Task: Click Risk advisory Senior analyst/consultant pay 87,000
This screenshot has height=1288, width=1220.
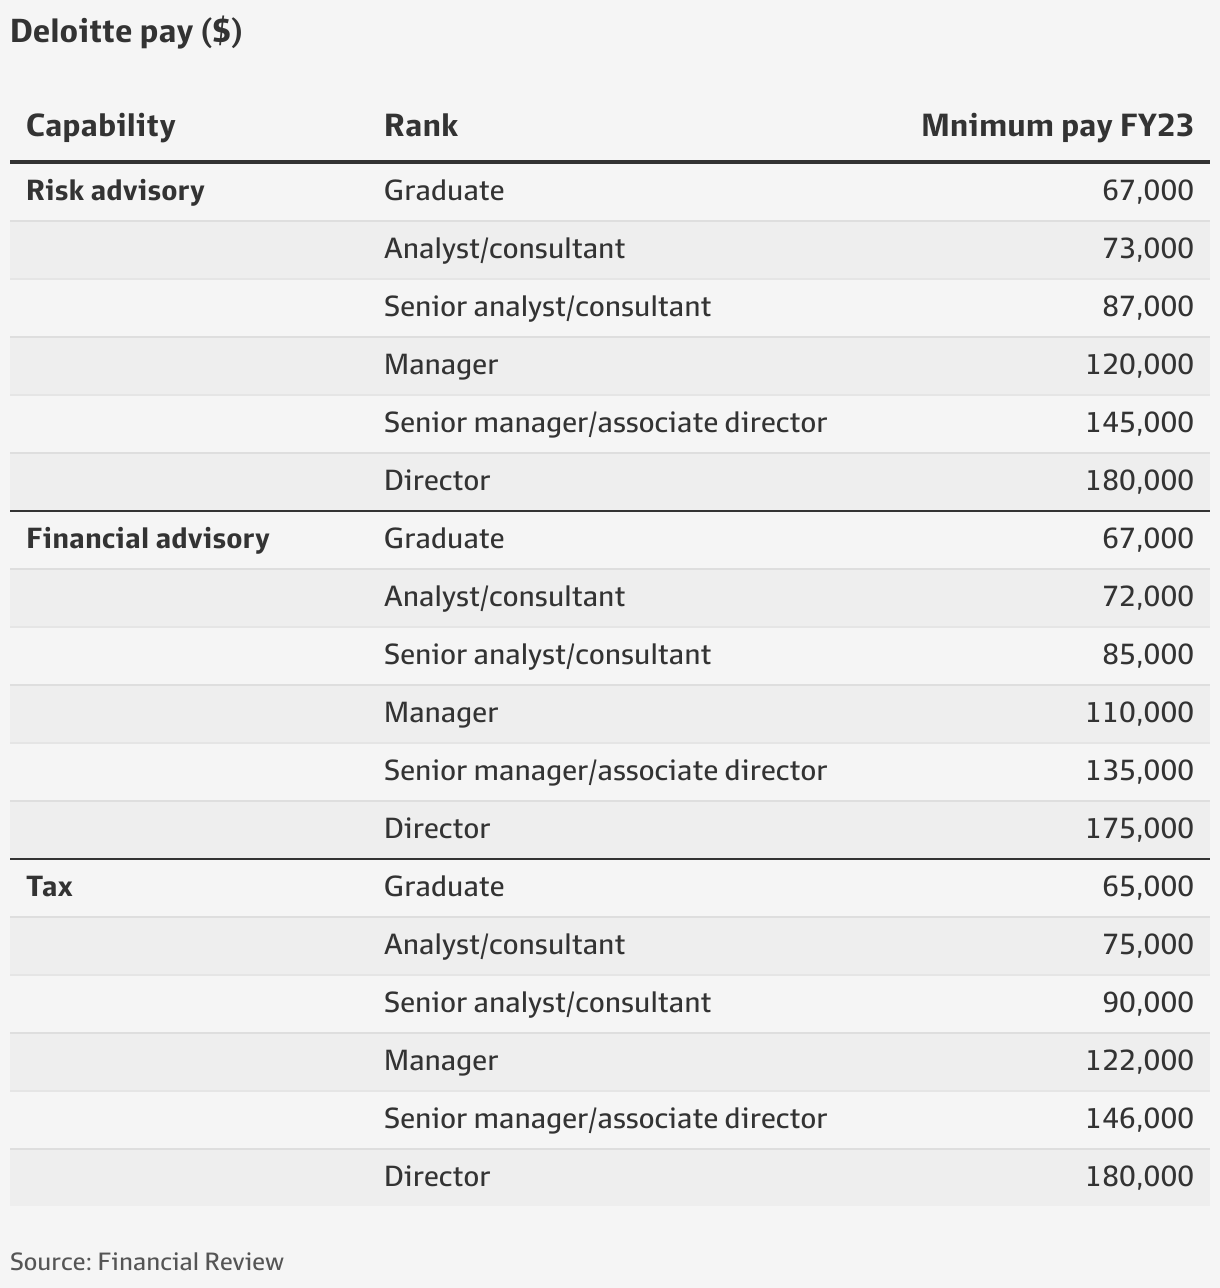Action: [1148, 307]
